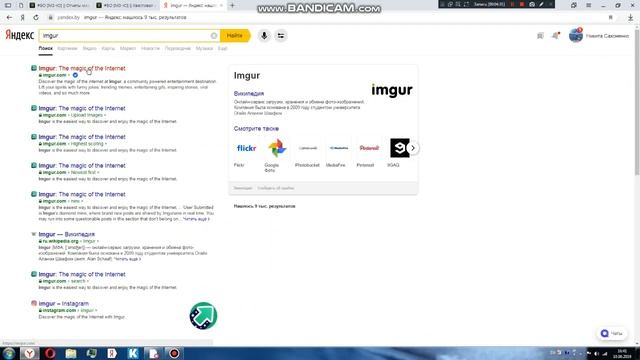Open the Чаты chat button
The image size is (640, 360).
(612, 333)
